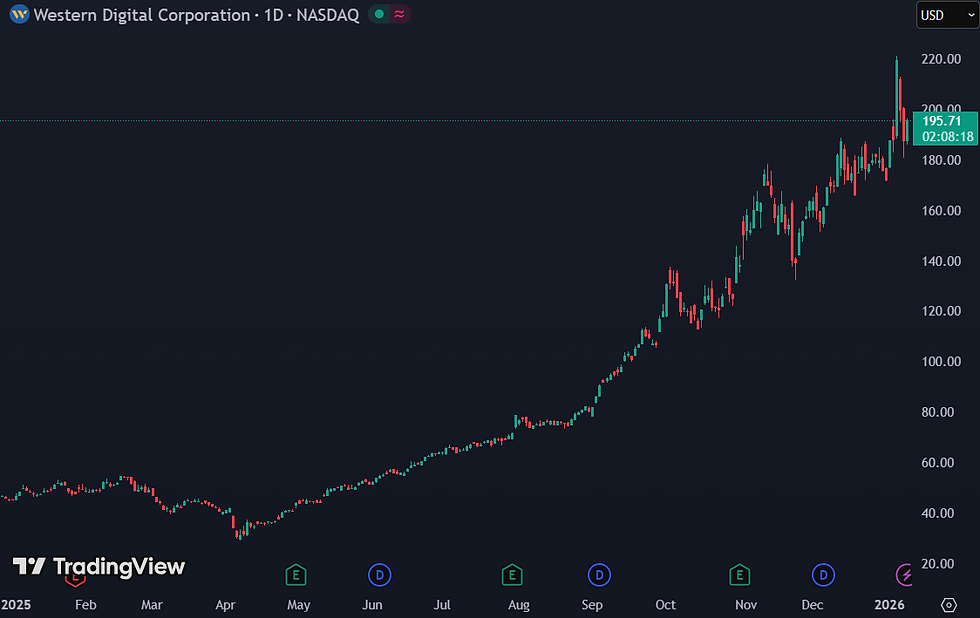Click the Sep label on the time axis
Image resolution: width=980 pixels, height=618 pixels.
coord(592,605)
